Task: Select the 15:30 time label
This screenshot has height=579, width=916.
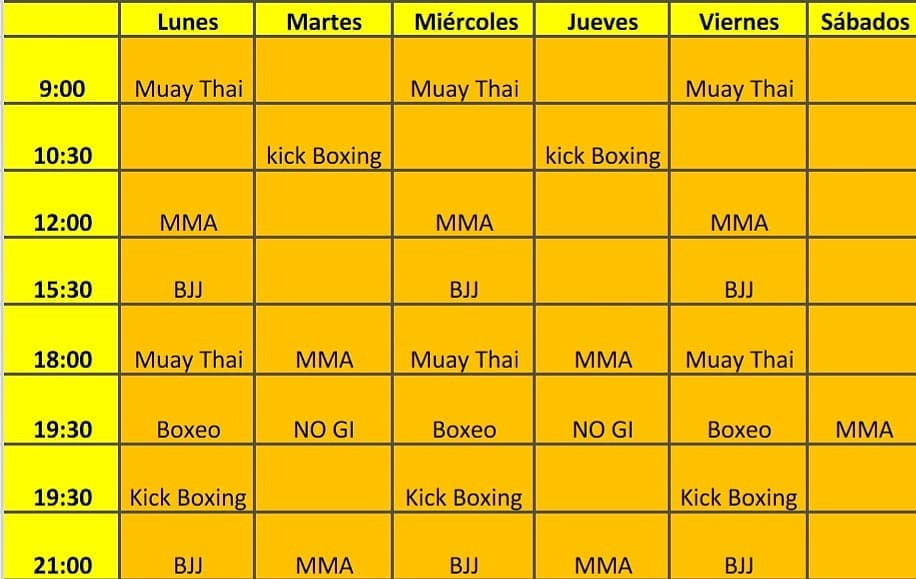Action: [x=62, y=291]
